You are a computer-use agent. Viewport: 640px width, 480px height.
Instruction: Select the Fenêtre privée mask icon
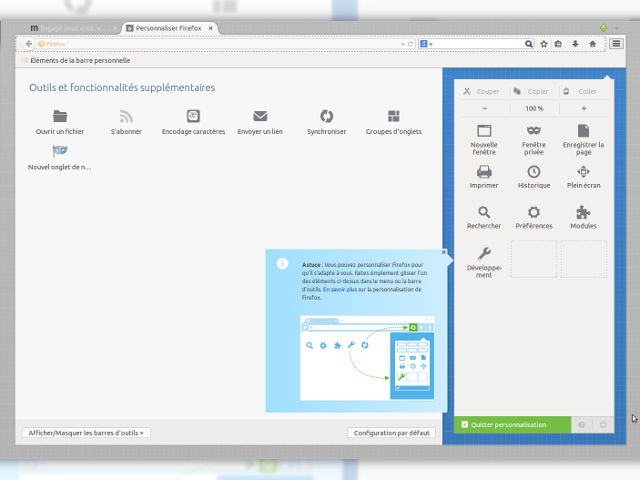[534, 131]
